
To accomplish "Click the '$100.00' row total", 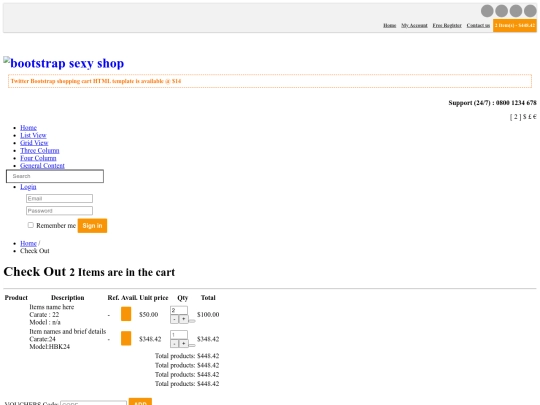I will [208, 314].
